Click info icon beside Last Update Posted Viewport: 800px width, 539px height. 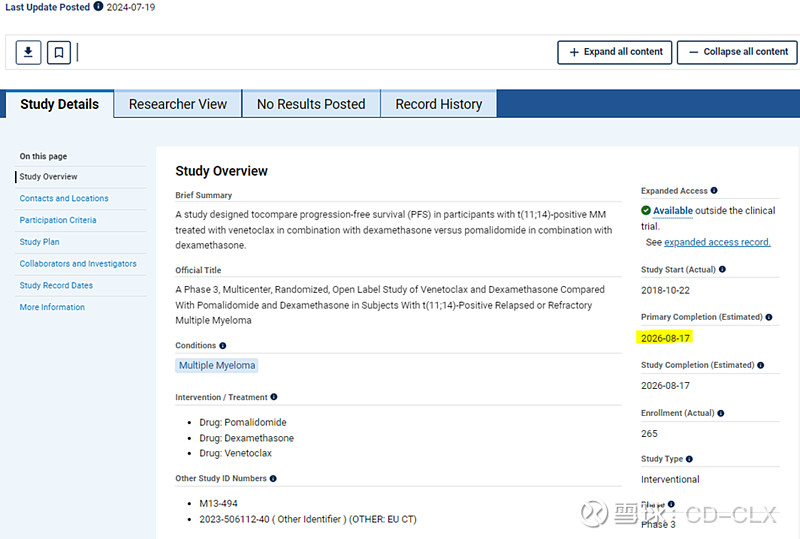pos(98,6)
